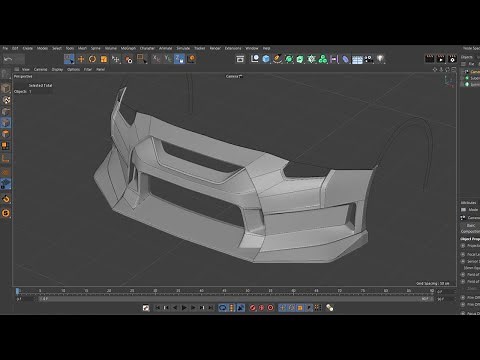Image resolution: width=480 pixels, height=360 pixels.
Task: Open the Mesh menu
Action: pos(82,48)
